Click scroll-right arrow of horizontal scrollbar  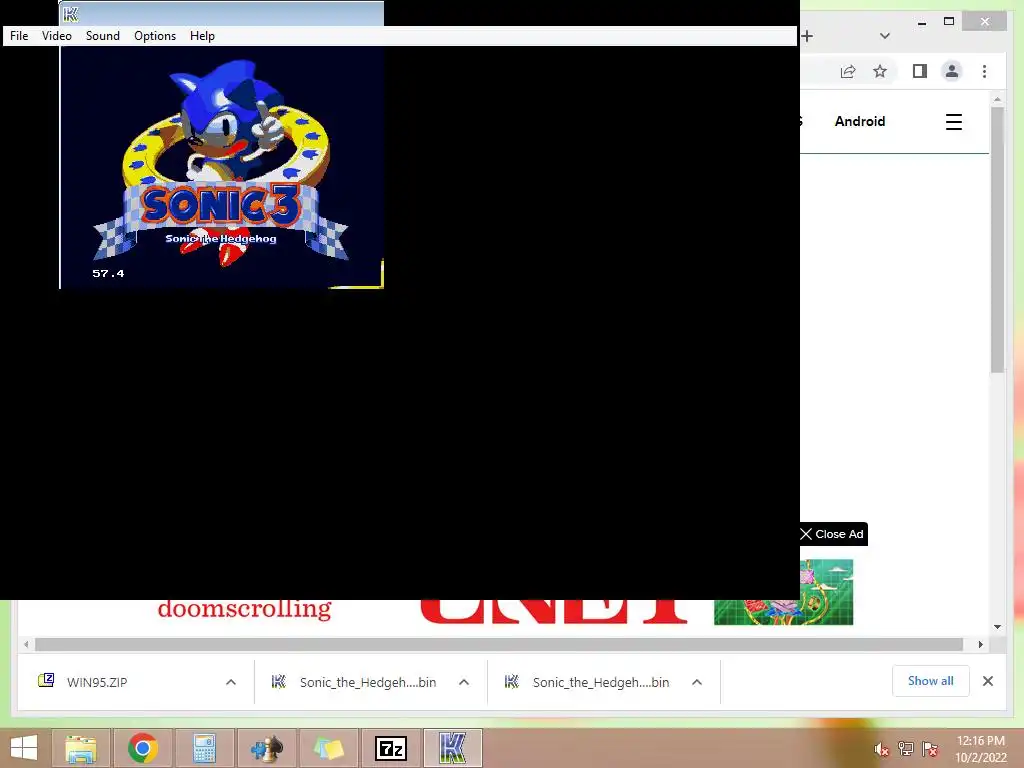pyautogui.click(x=980, y=645)
